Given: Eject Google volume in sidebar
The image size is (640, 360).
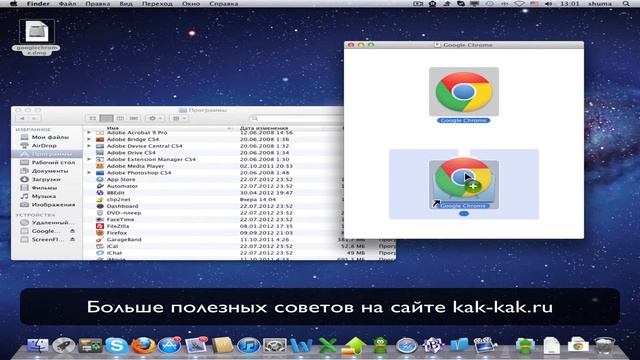Looking at the screenshot, I should pos(72,231).
